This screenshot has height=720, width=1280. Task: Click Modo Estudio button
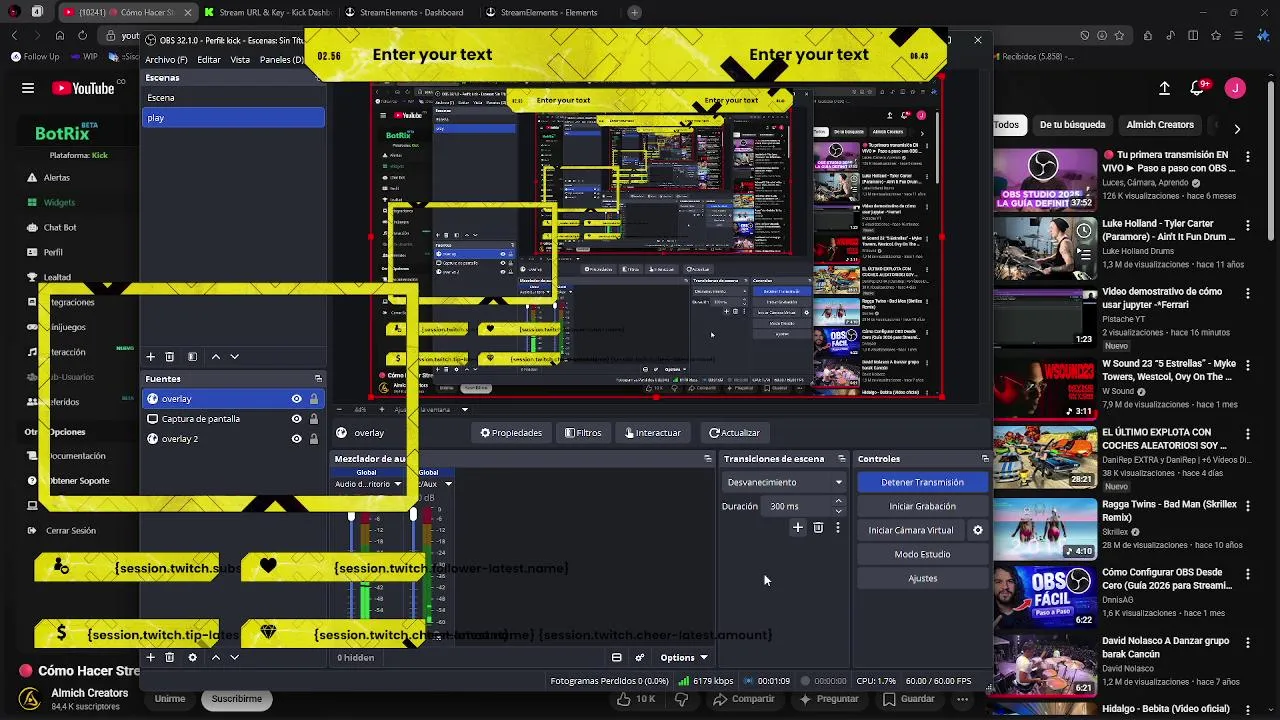922,554
